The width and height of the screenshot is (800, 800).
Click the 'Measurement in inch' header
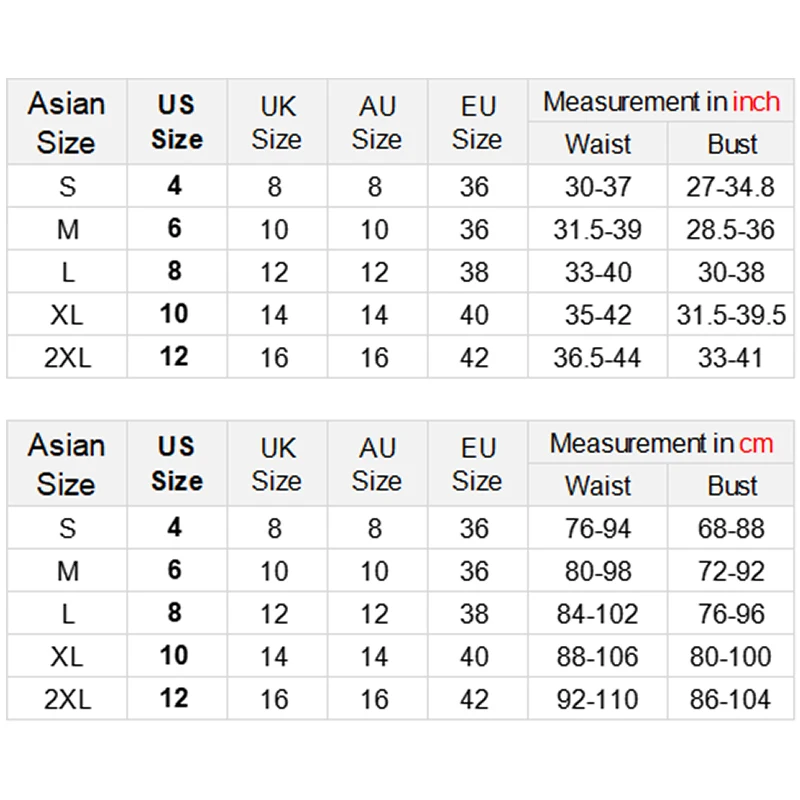(661, 102)
